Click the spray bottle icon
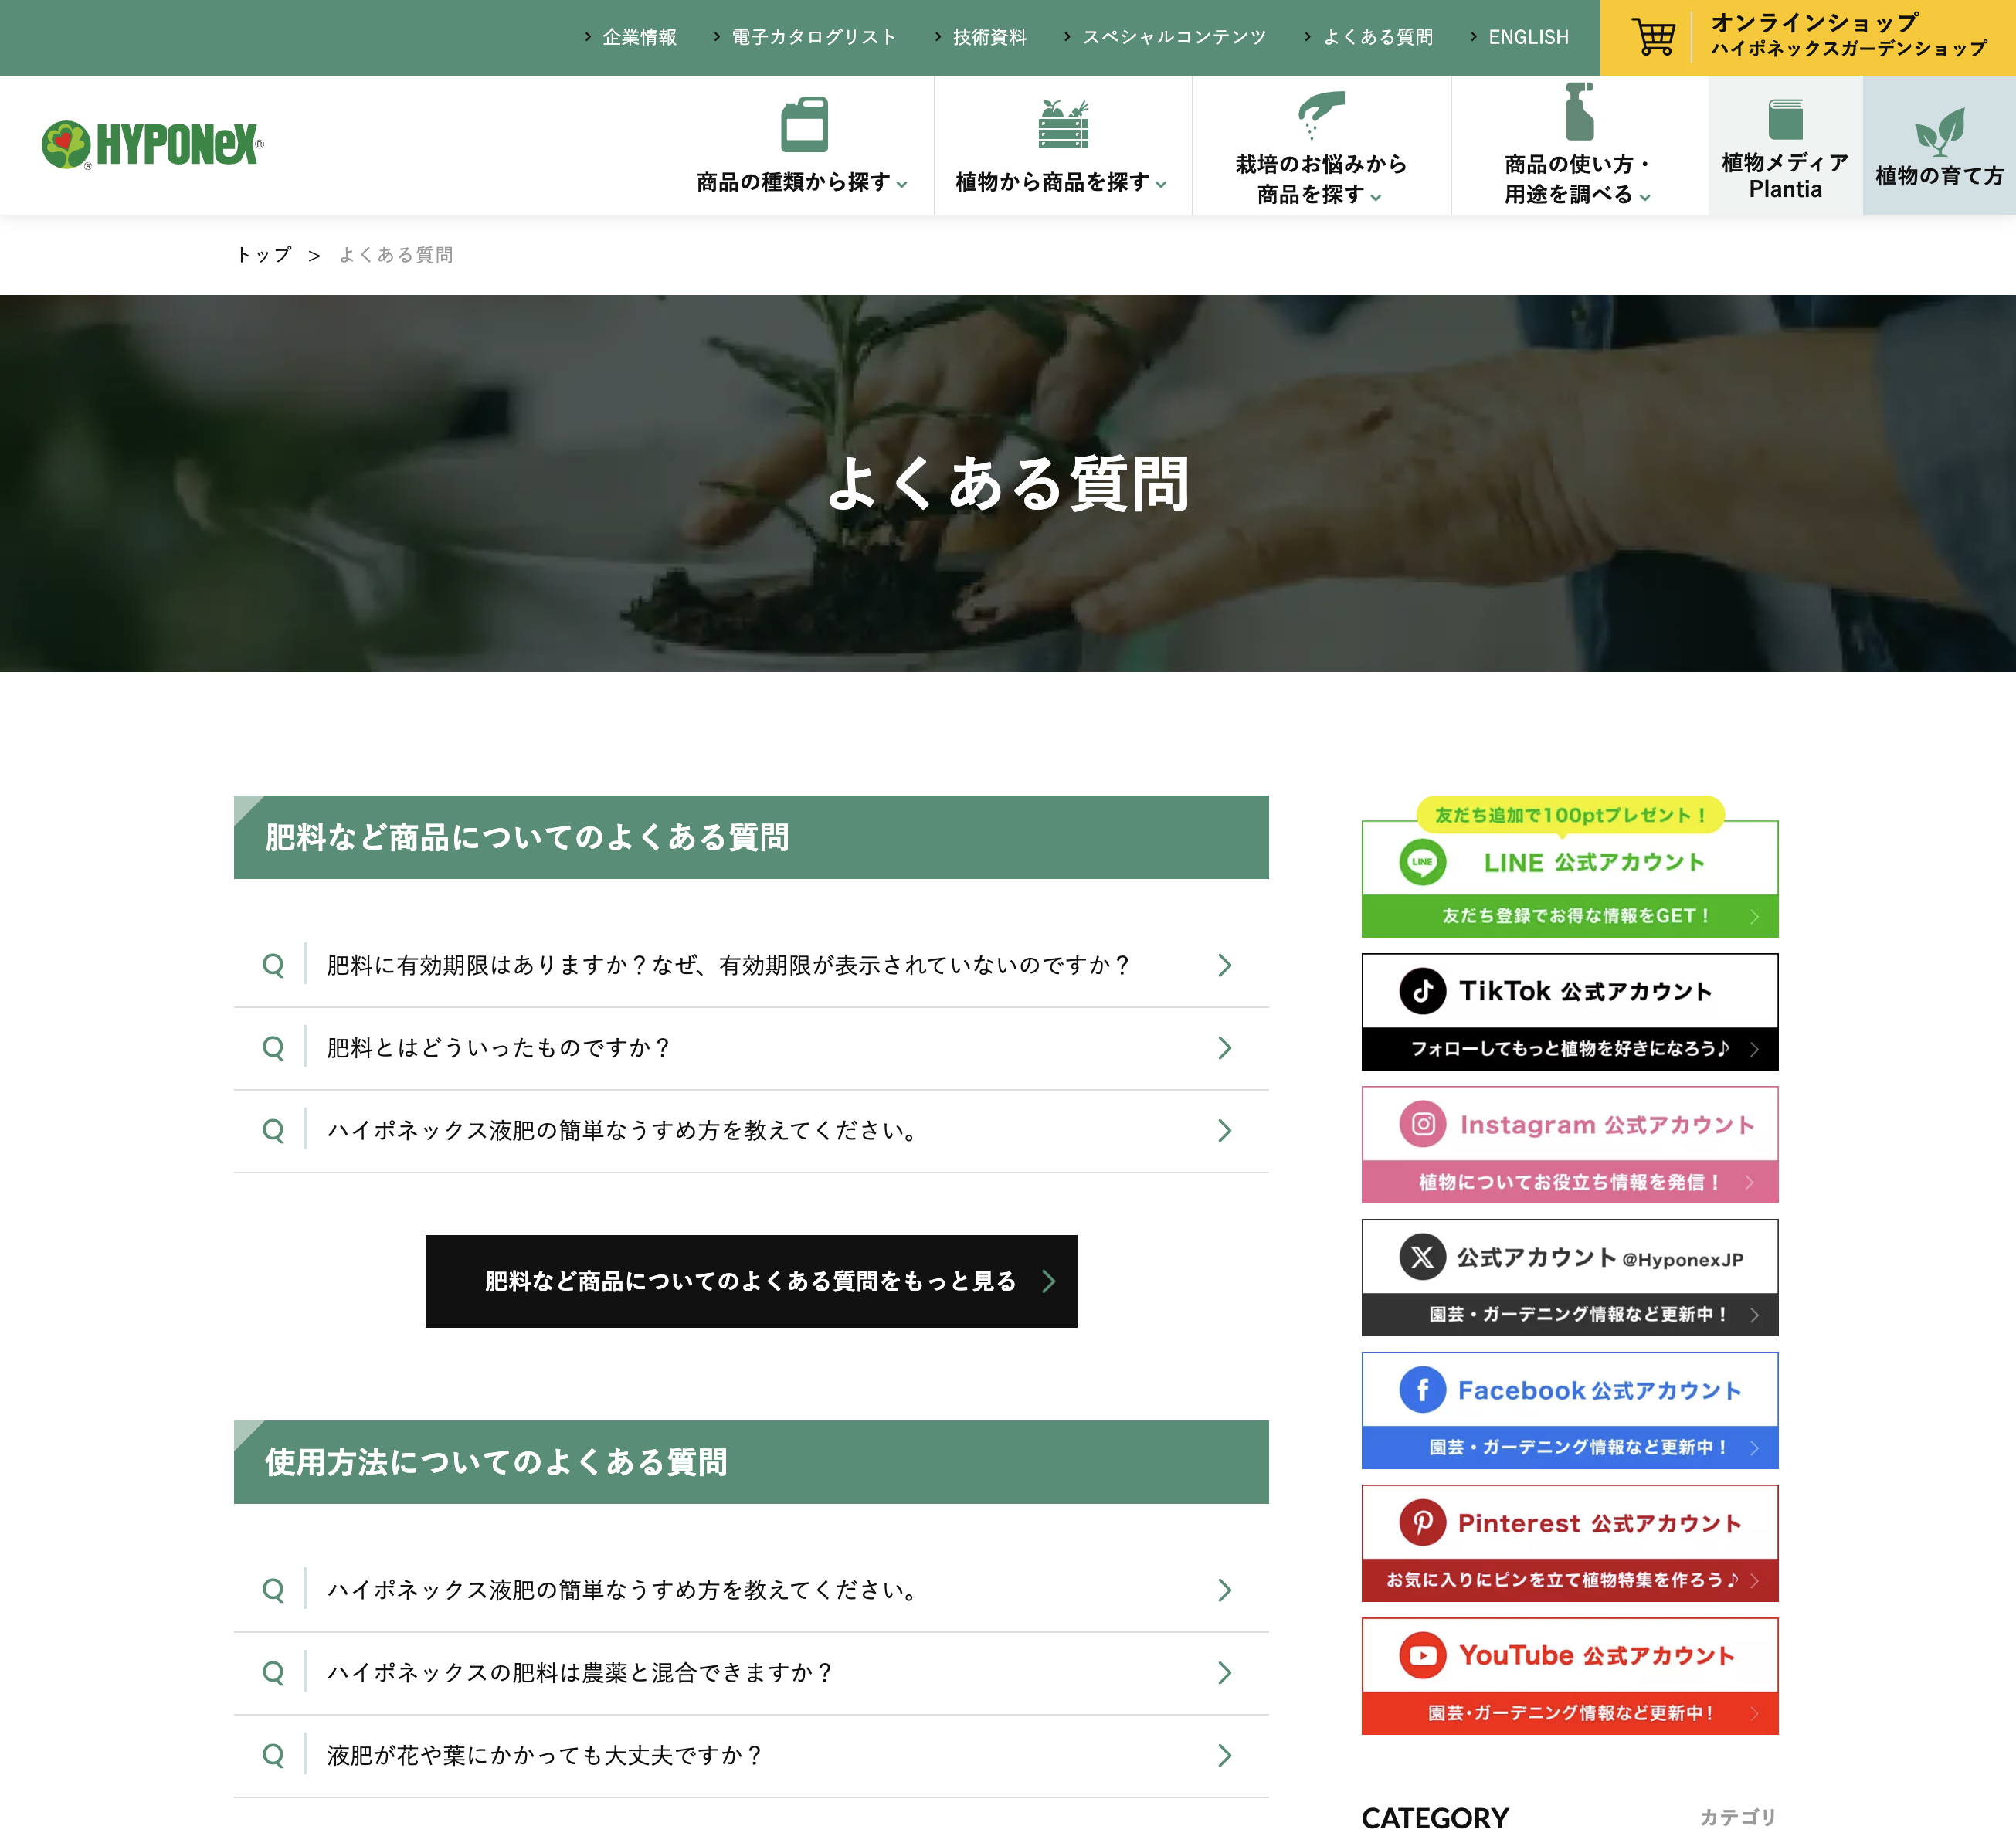Viewport: 2016px width, 1843px height. point(1579,111)
